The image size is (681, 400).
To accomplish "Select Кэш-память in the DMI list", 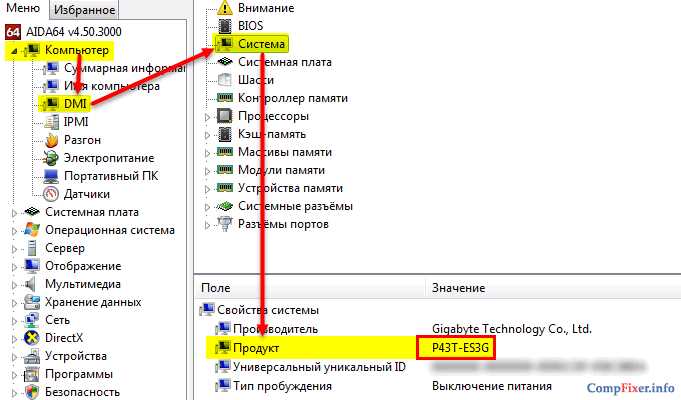I will [x=272, y=134].
